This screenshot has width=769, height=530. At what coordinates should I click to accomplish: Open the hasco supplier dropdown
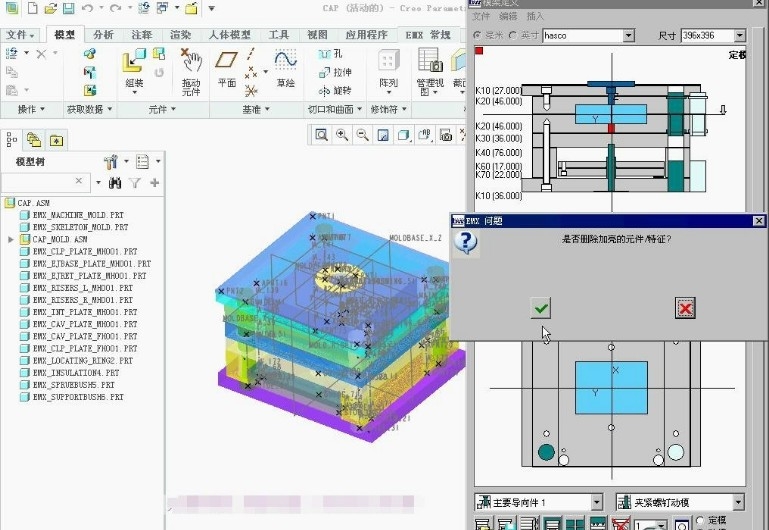coord(628,35)
